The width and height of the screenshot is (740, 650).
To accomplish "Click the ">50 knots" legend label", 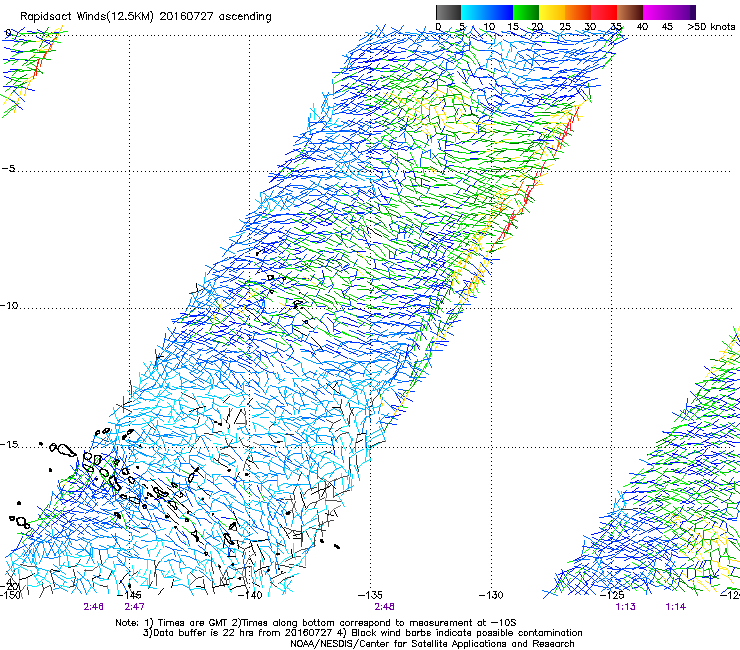I will 711,27.
